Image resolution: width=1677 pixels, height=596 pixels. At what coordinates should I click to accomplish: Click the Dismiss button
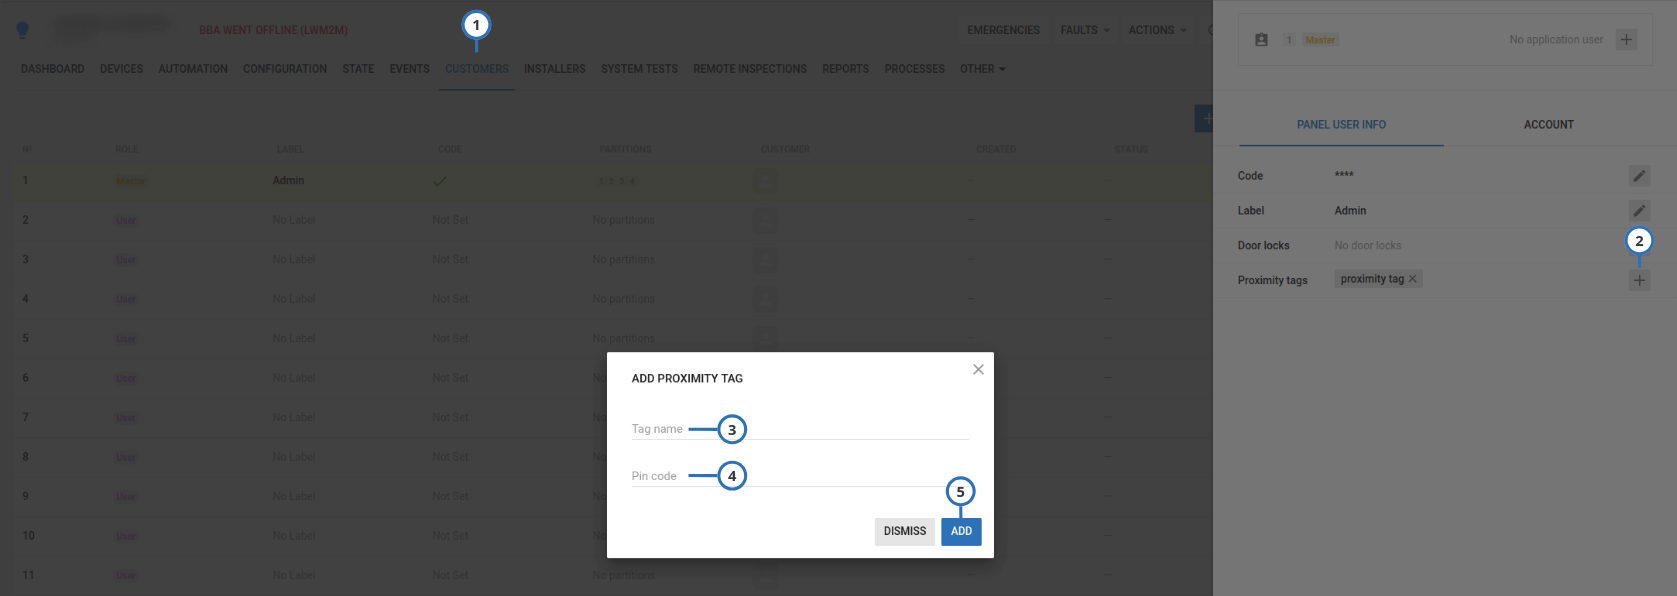[904, 531]
